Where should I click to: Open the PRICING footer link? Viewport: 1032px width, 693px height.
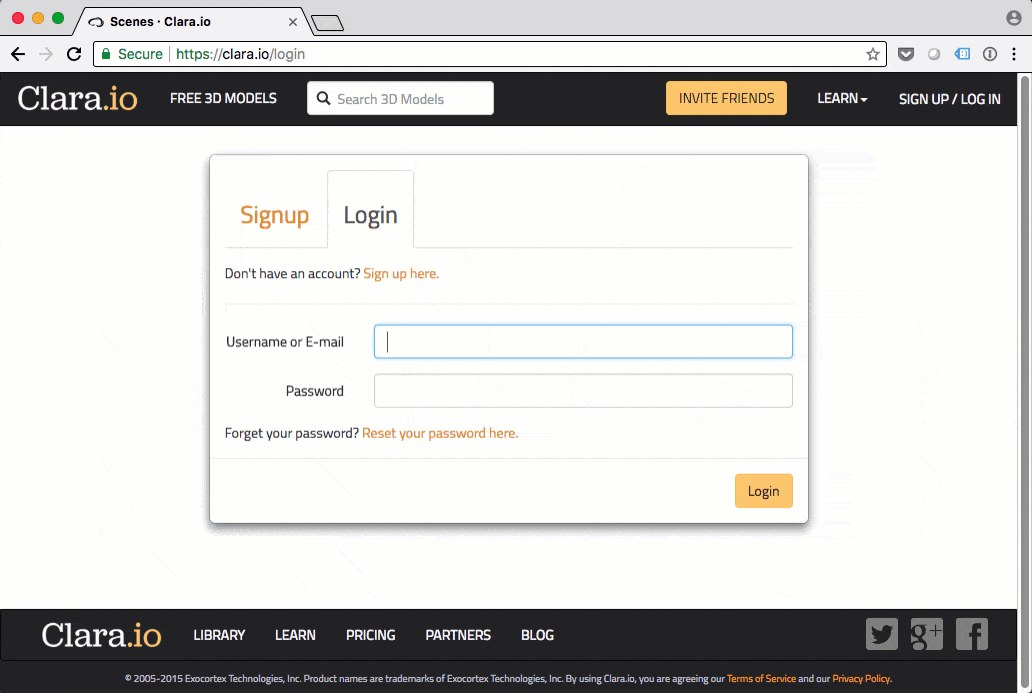[x=371, y=635]
